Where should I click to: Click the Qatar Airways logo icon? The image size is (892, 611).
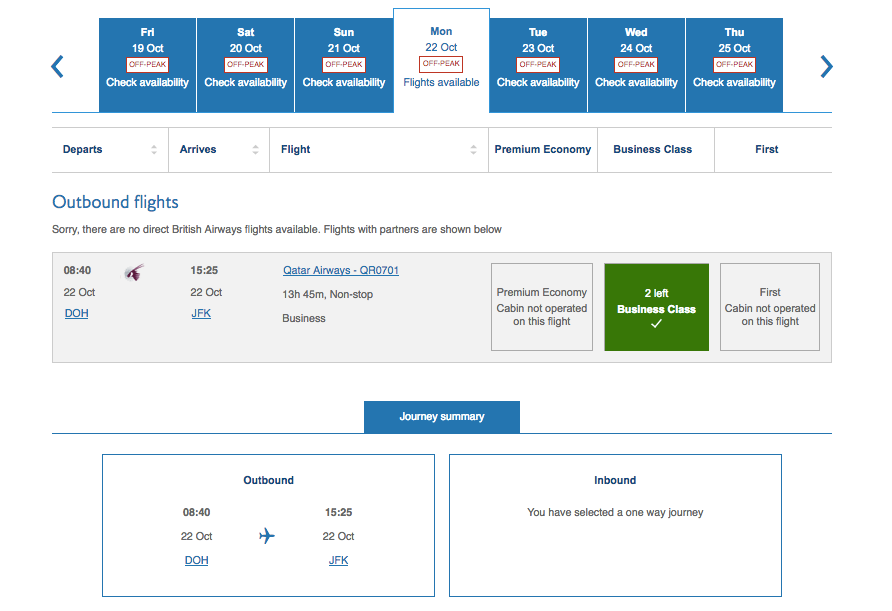[134, 271]
